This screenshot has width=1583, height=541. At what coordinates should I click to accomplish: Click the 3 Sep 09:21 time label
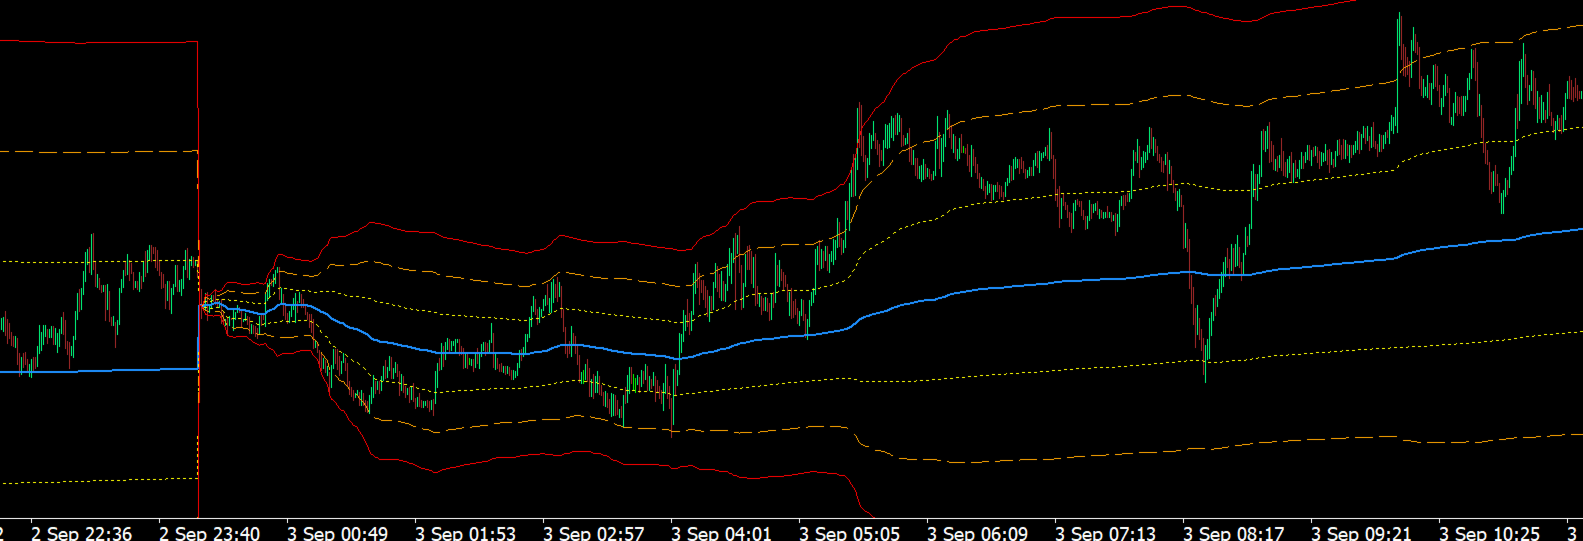pyautogui.click(x=1361, y=533)
